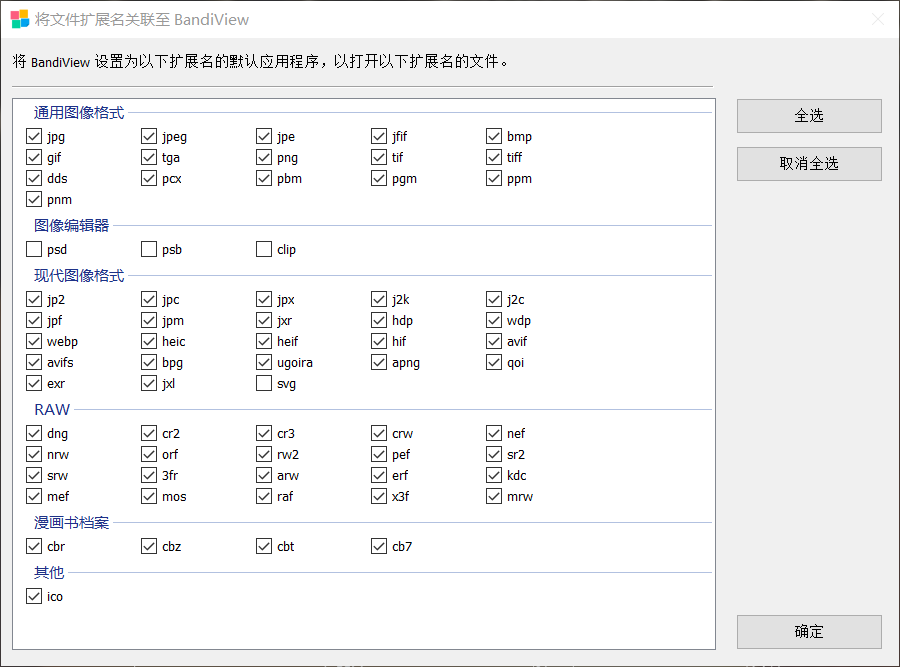Toggle the jxl checkbox

149,383
